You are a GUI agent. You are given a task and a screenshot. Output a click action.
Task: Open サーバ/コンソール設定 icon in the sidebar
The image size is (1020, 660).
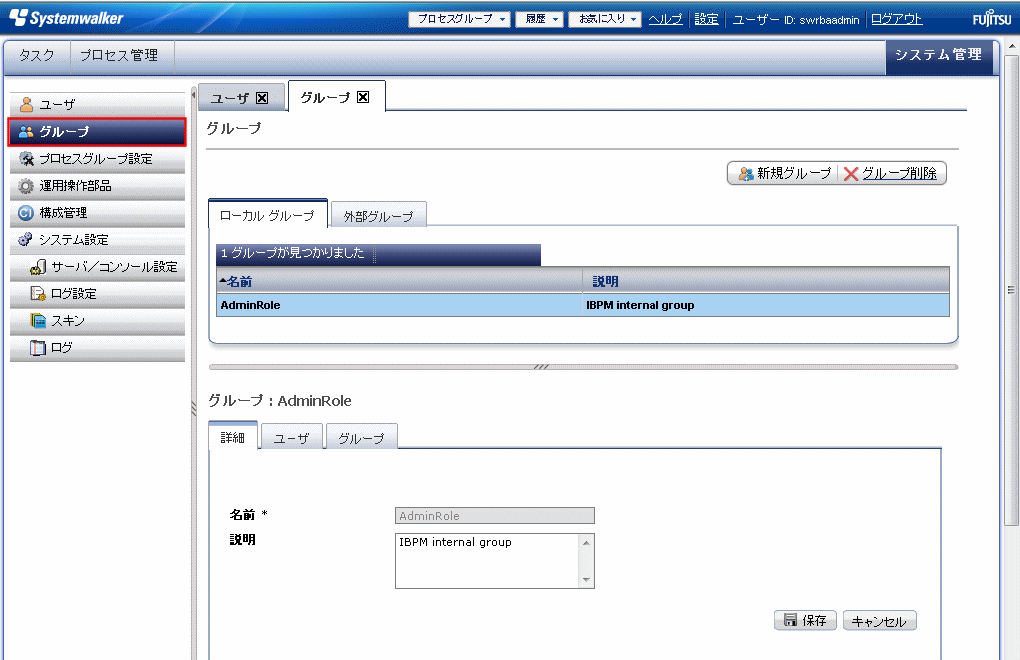[39, 267]
